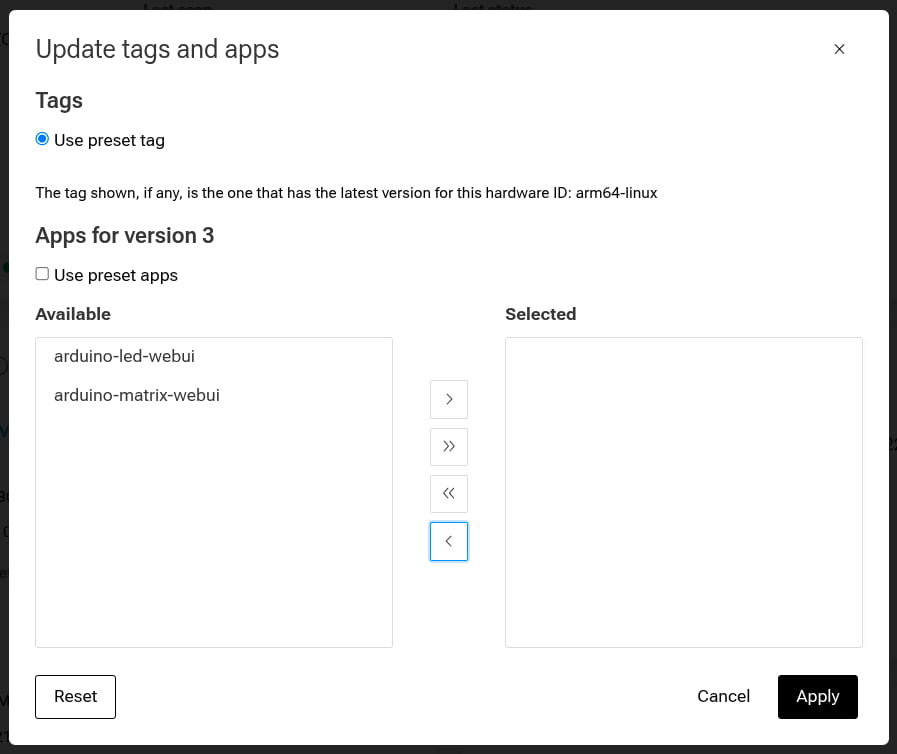Apply the tag and app updates
897x754 pixels.
point(817,696)
